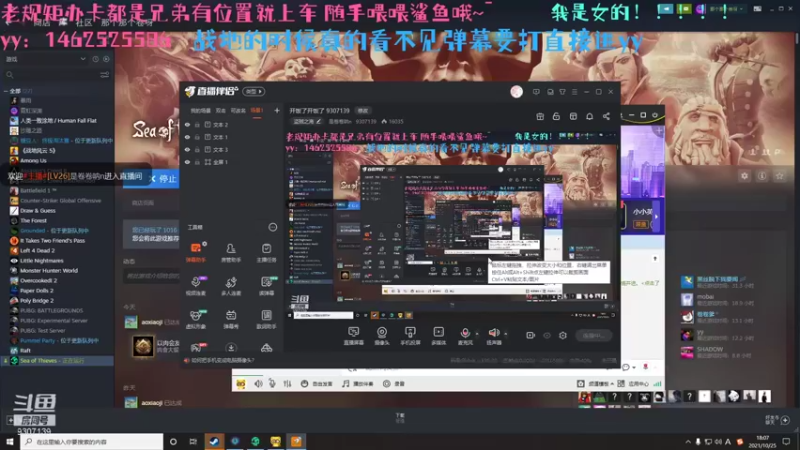800x450 pixels.
Task: Hide the 文本 1 source layer
Action: pos(187,137)
